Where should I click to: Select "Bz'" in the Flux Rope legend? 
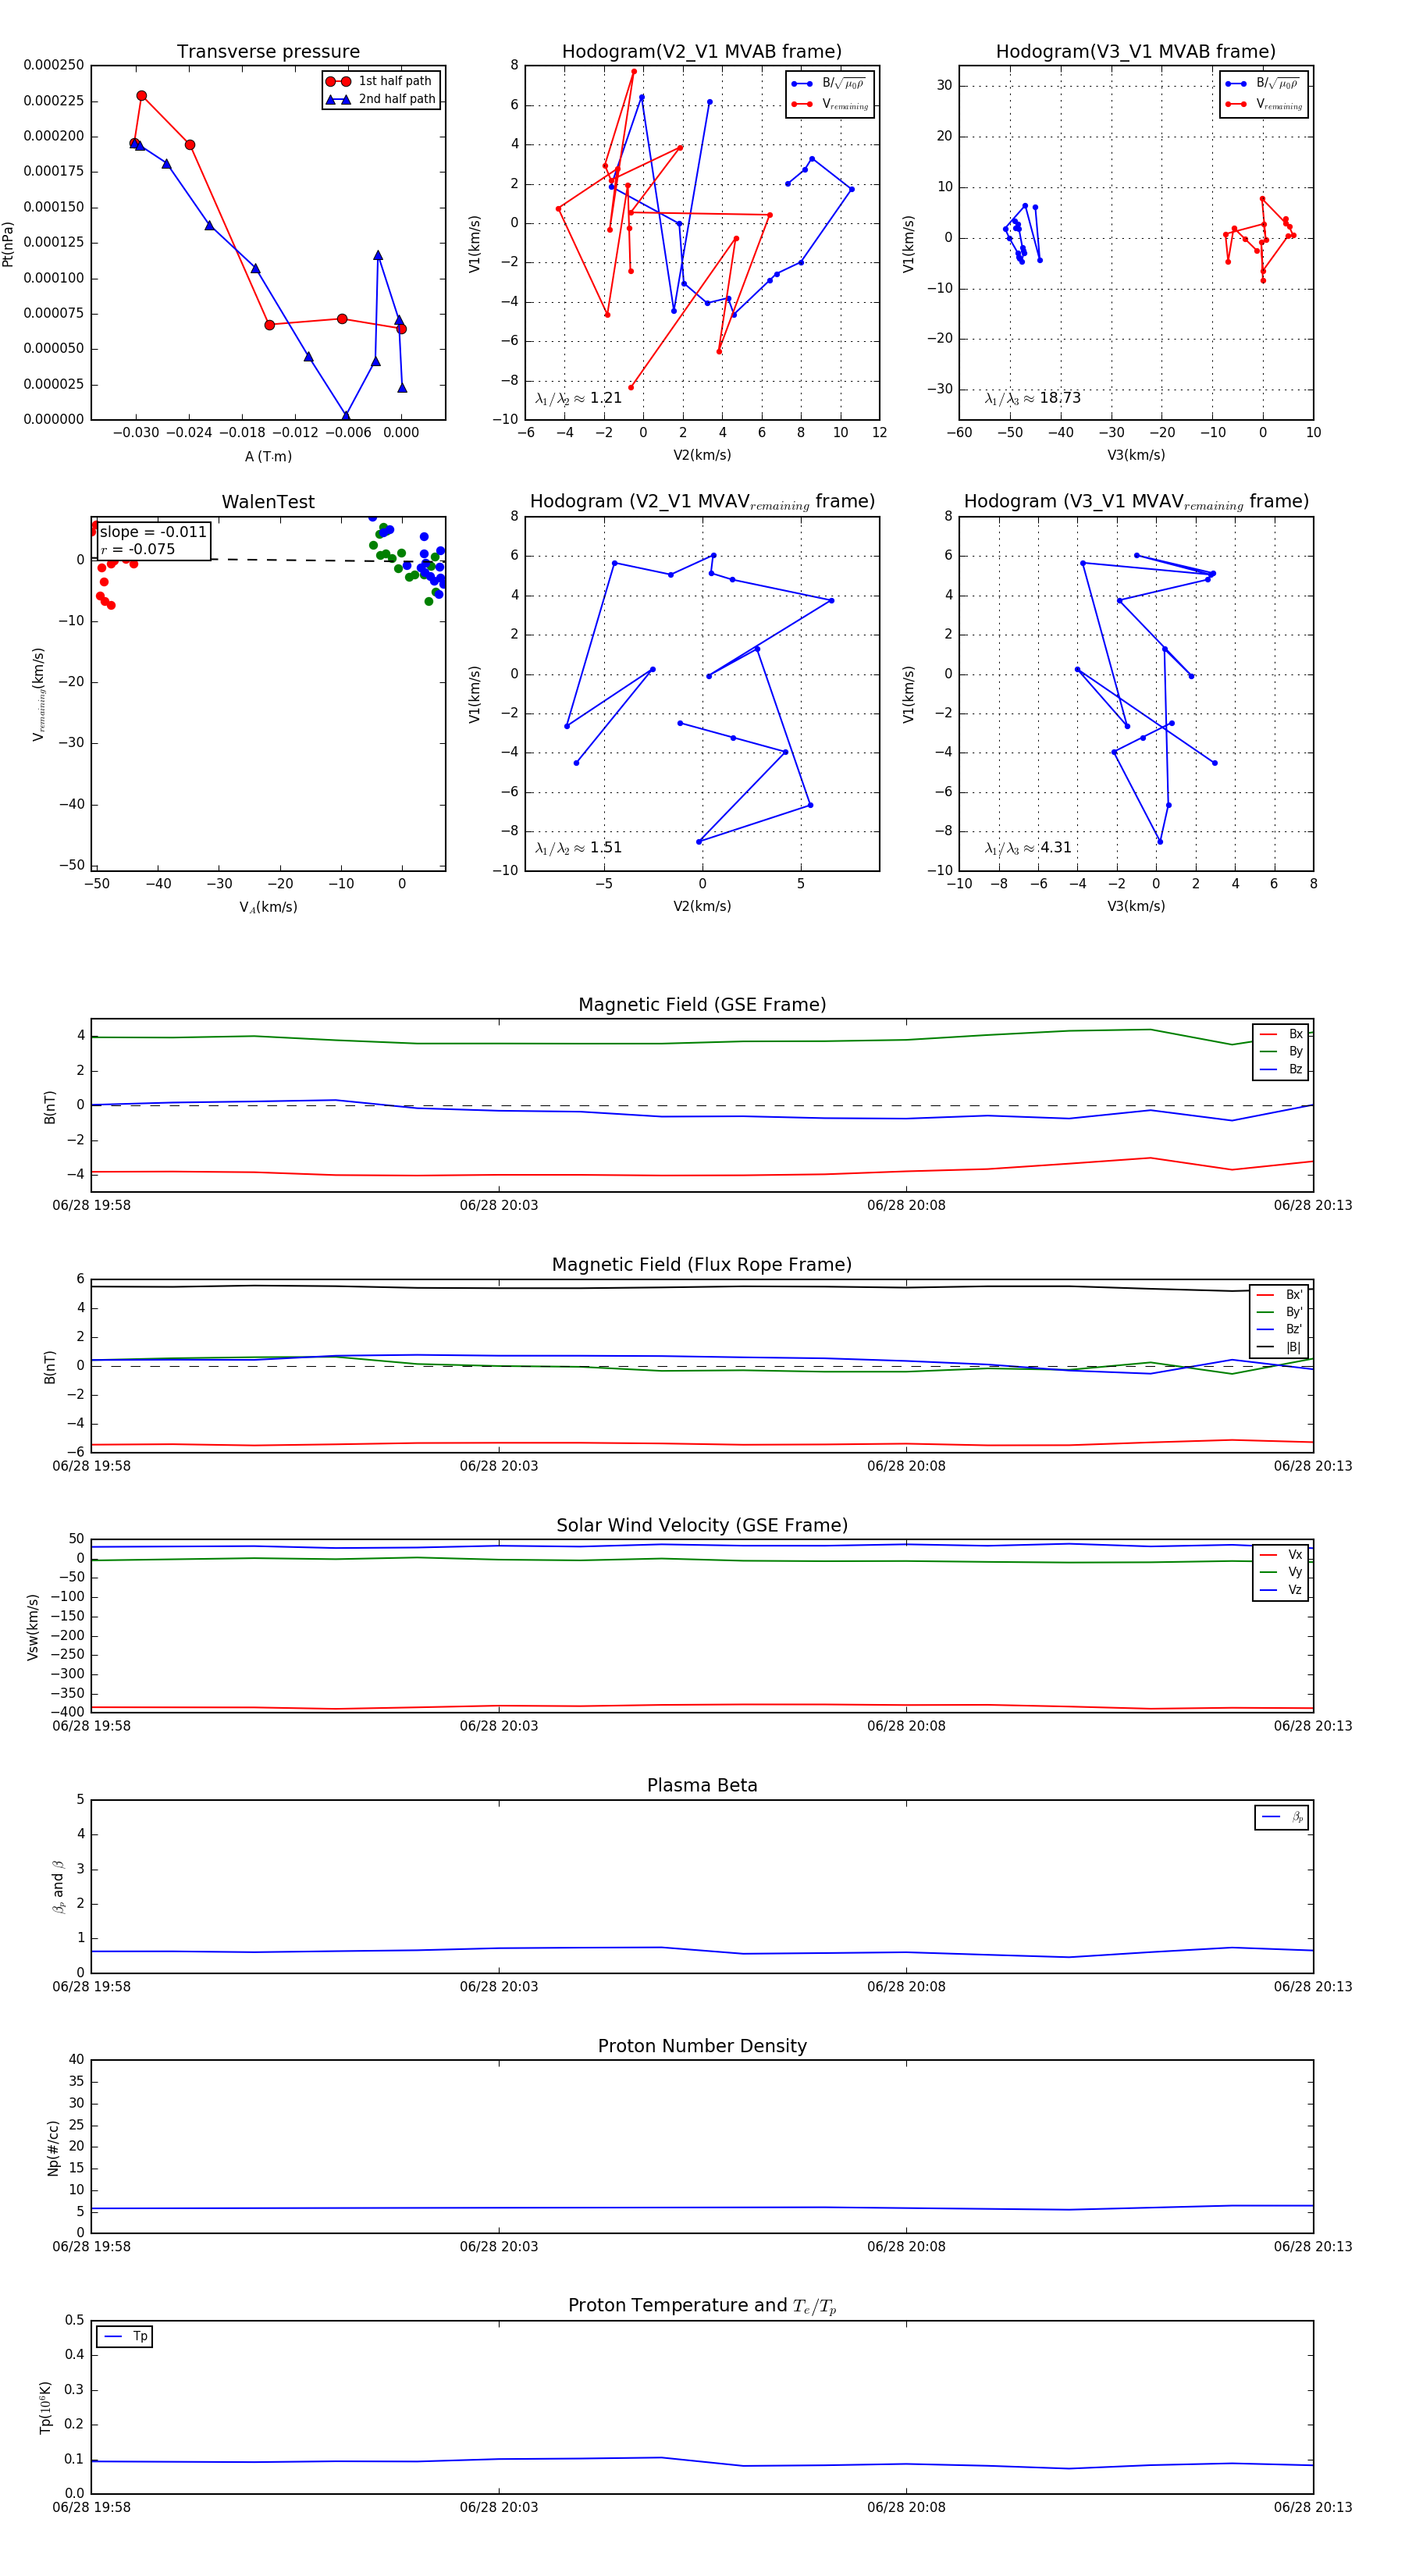1280,1329
